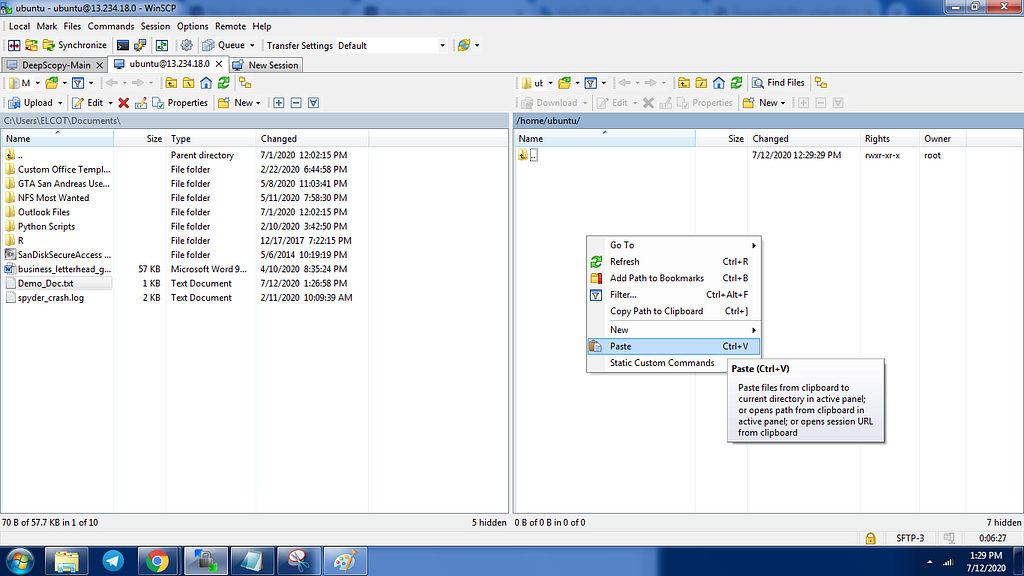Refresh the remote panel icon

(737, 83)
